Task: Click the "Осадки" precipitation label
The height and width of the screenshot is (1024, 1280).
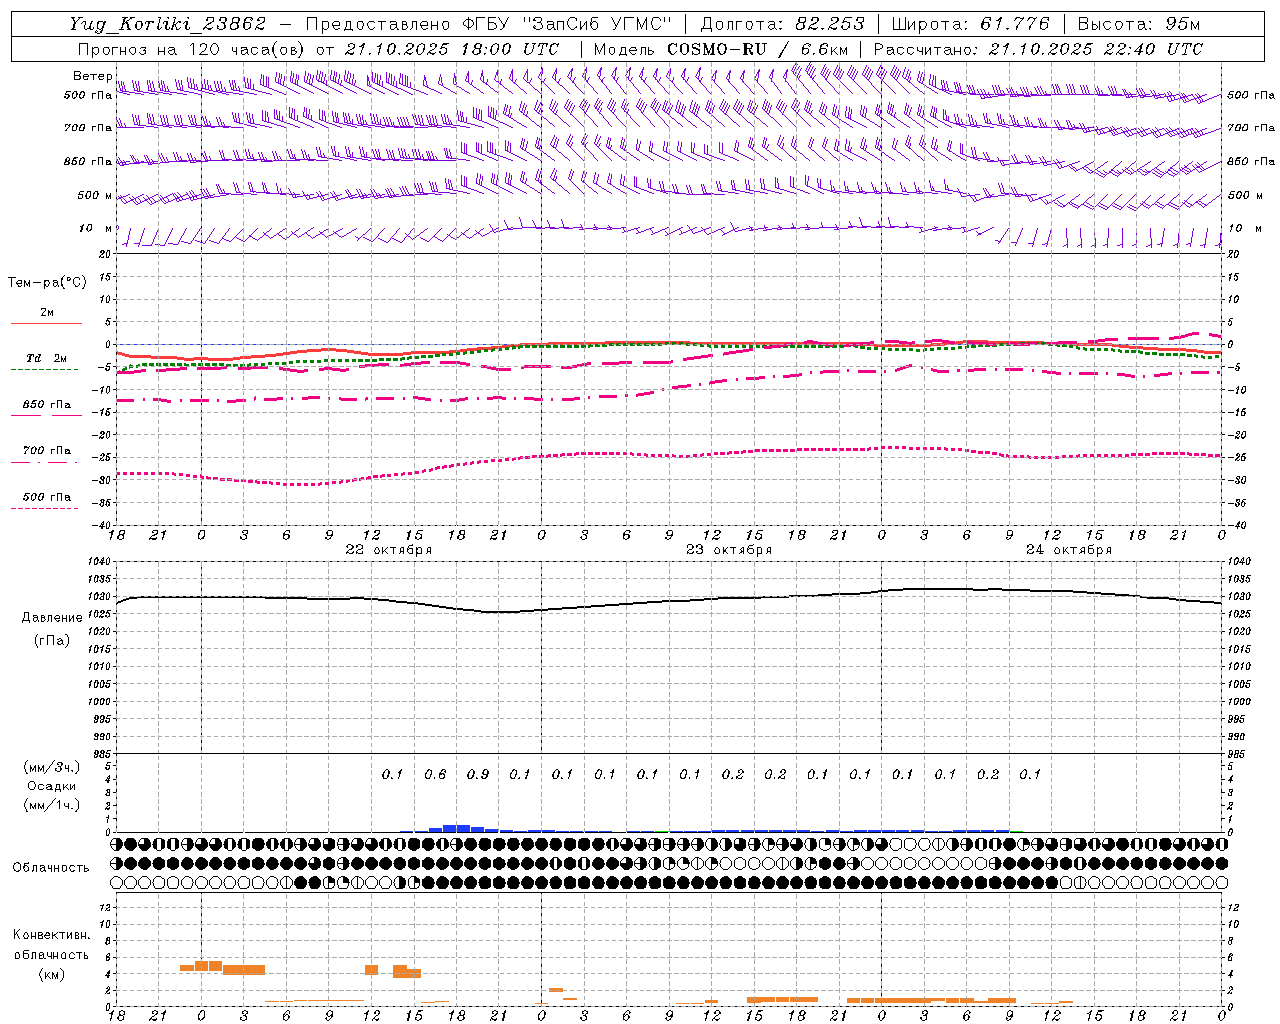Action: (52, 786)
